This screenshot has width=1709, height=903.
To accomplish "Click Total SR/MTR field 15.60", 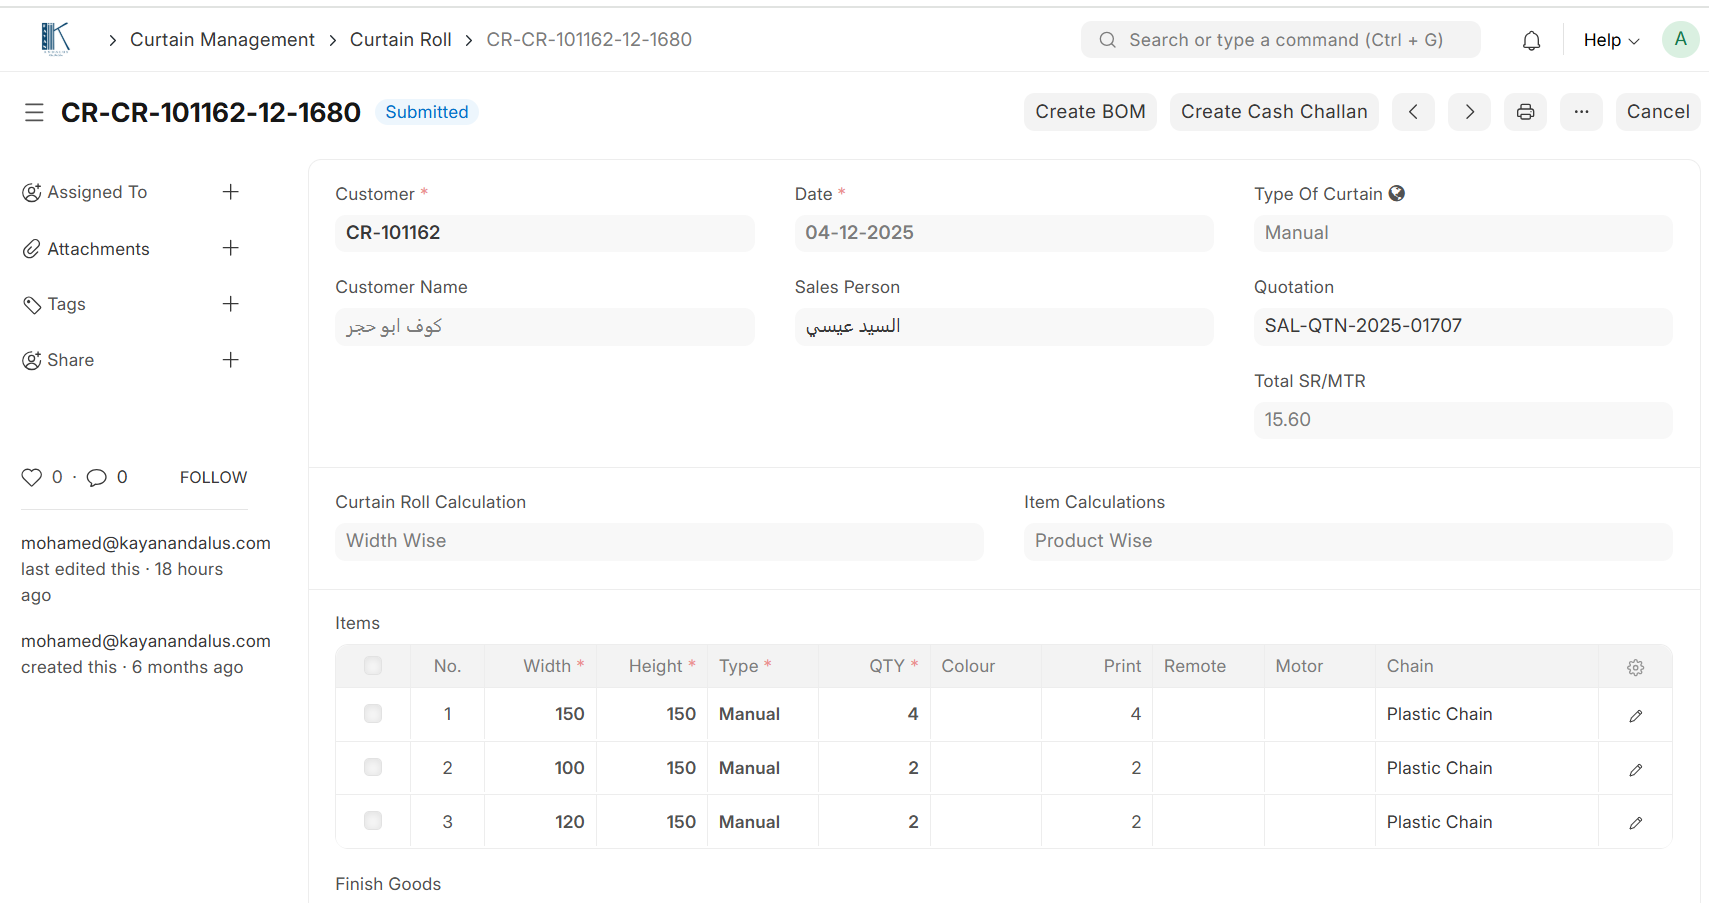I will [1463, 420].
